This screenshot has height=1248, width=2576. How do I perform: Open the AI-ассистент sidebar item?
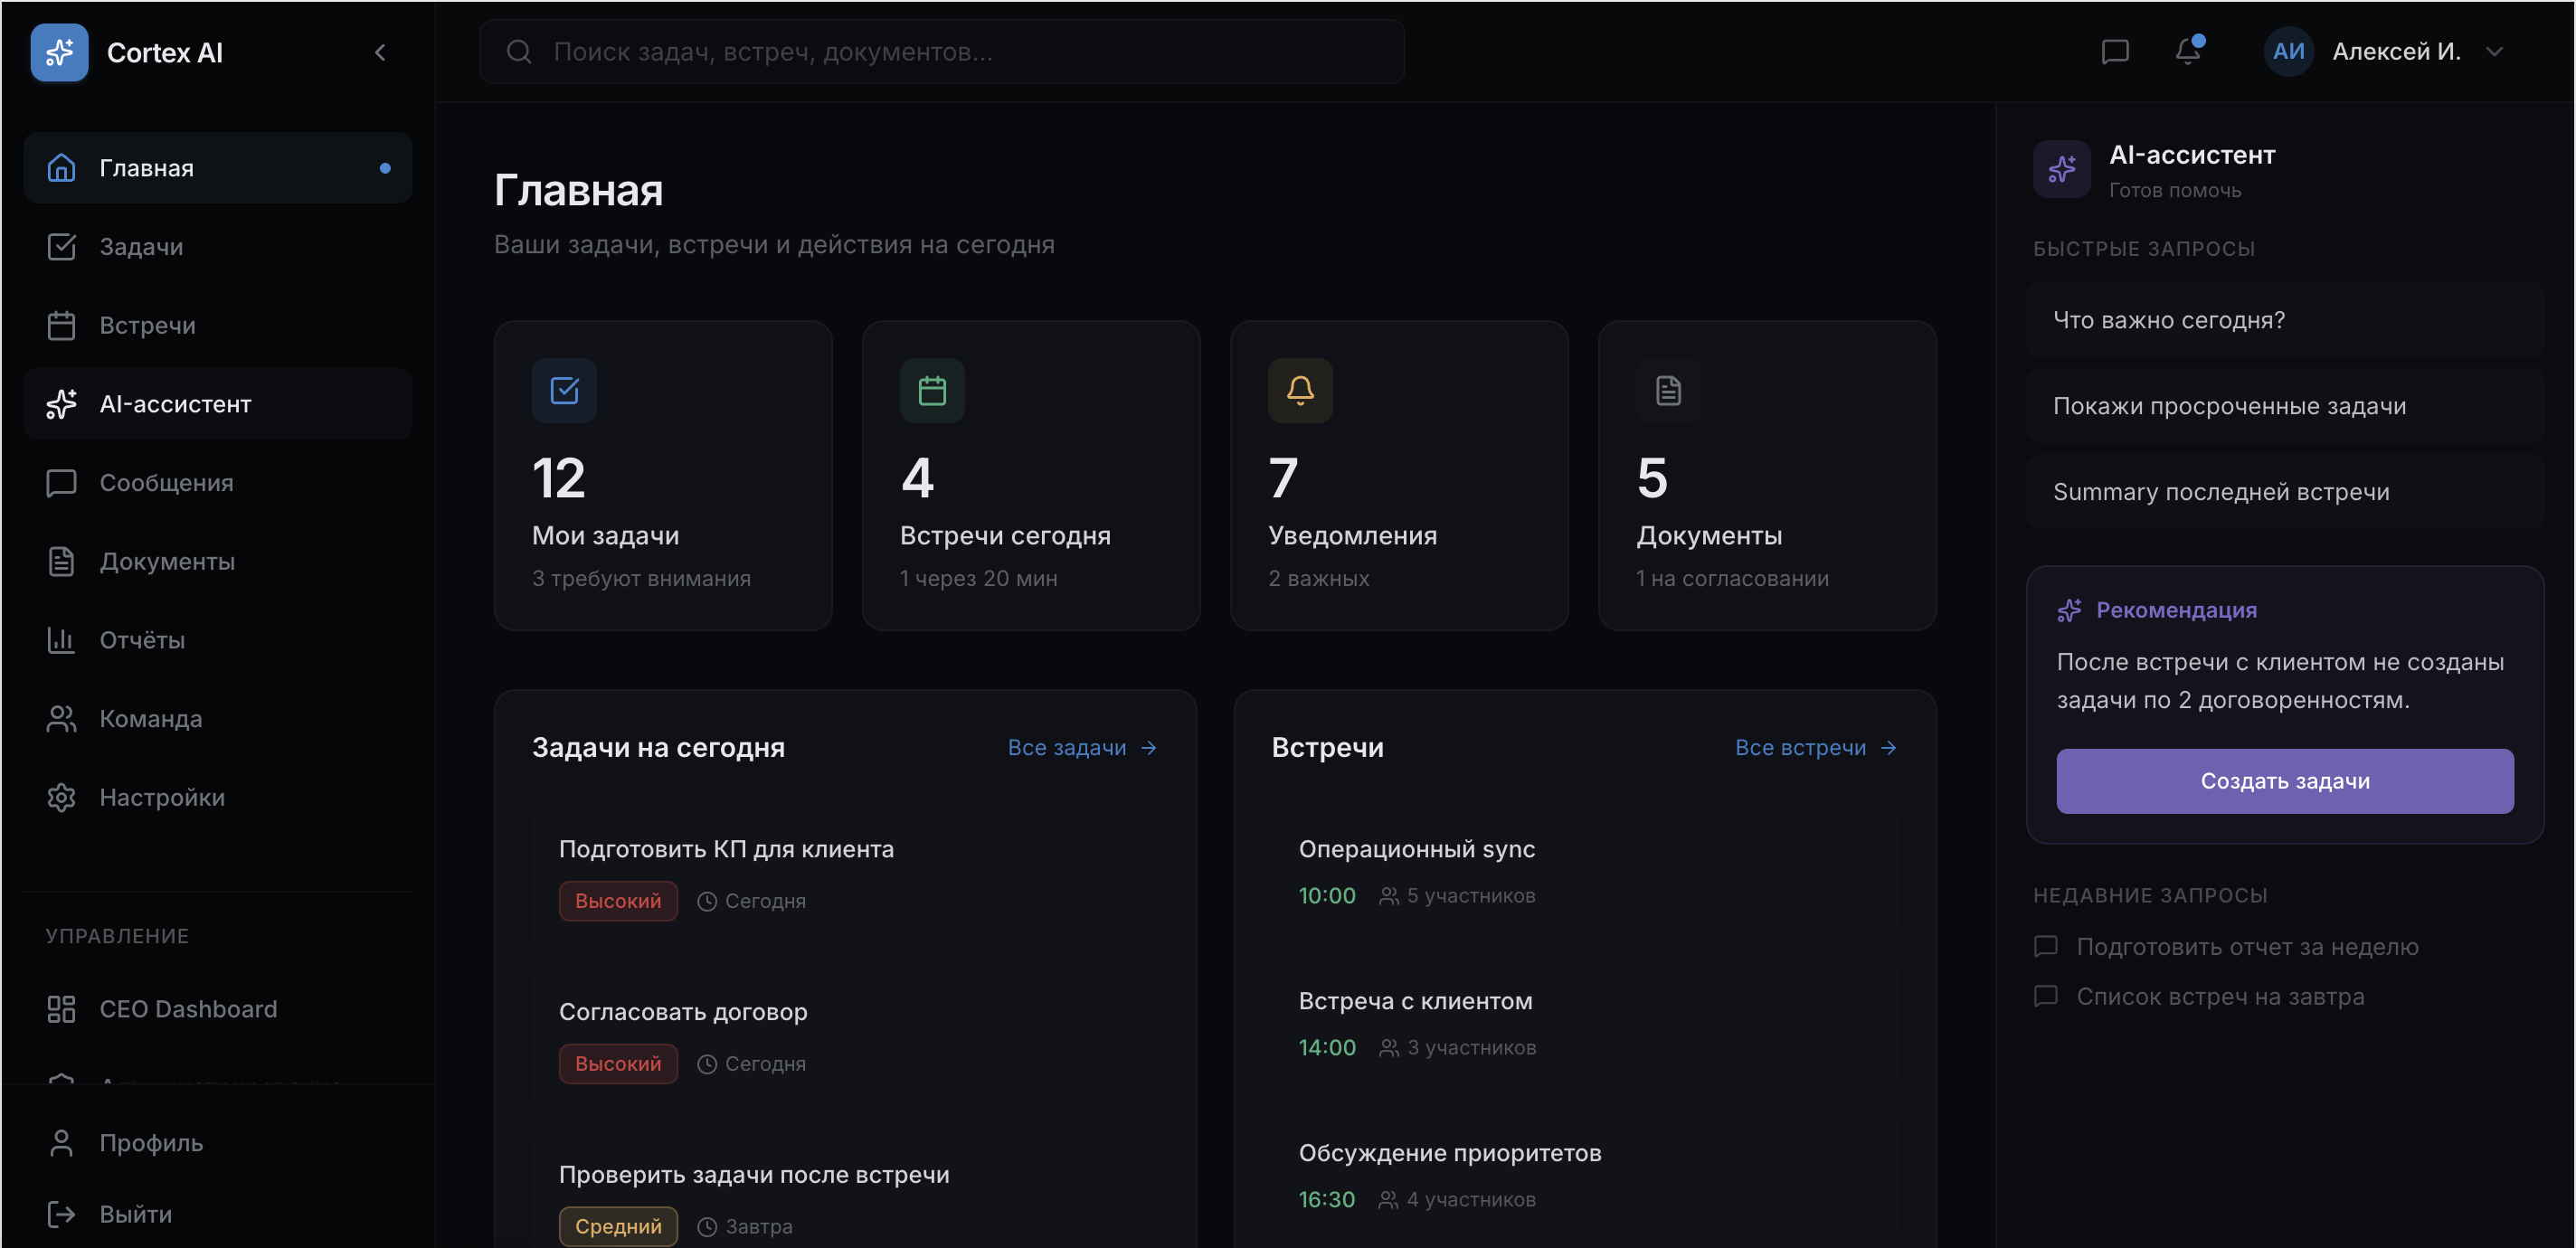coord(217,404)
